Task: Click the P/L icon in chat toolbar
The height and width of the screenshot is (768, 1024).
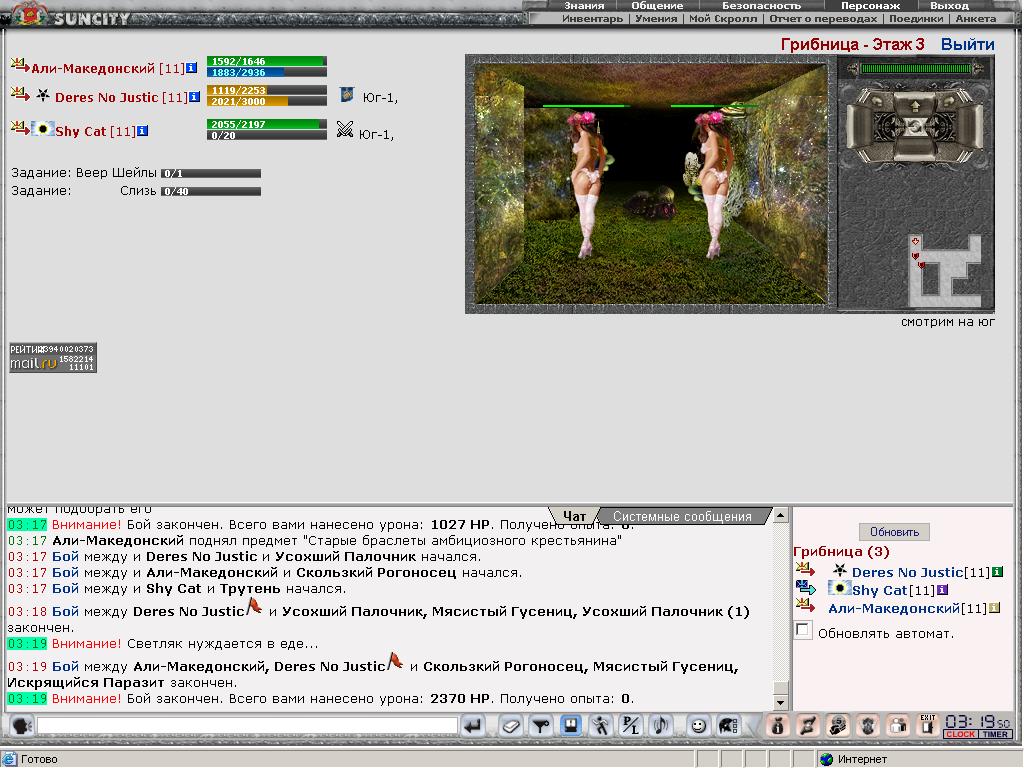Action: pyautogui.click(x=631, y=726)
